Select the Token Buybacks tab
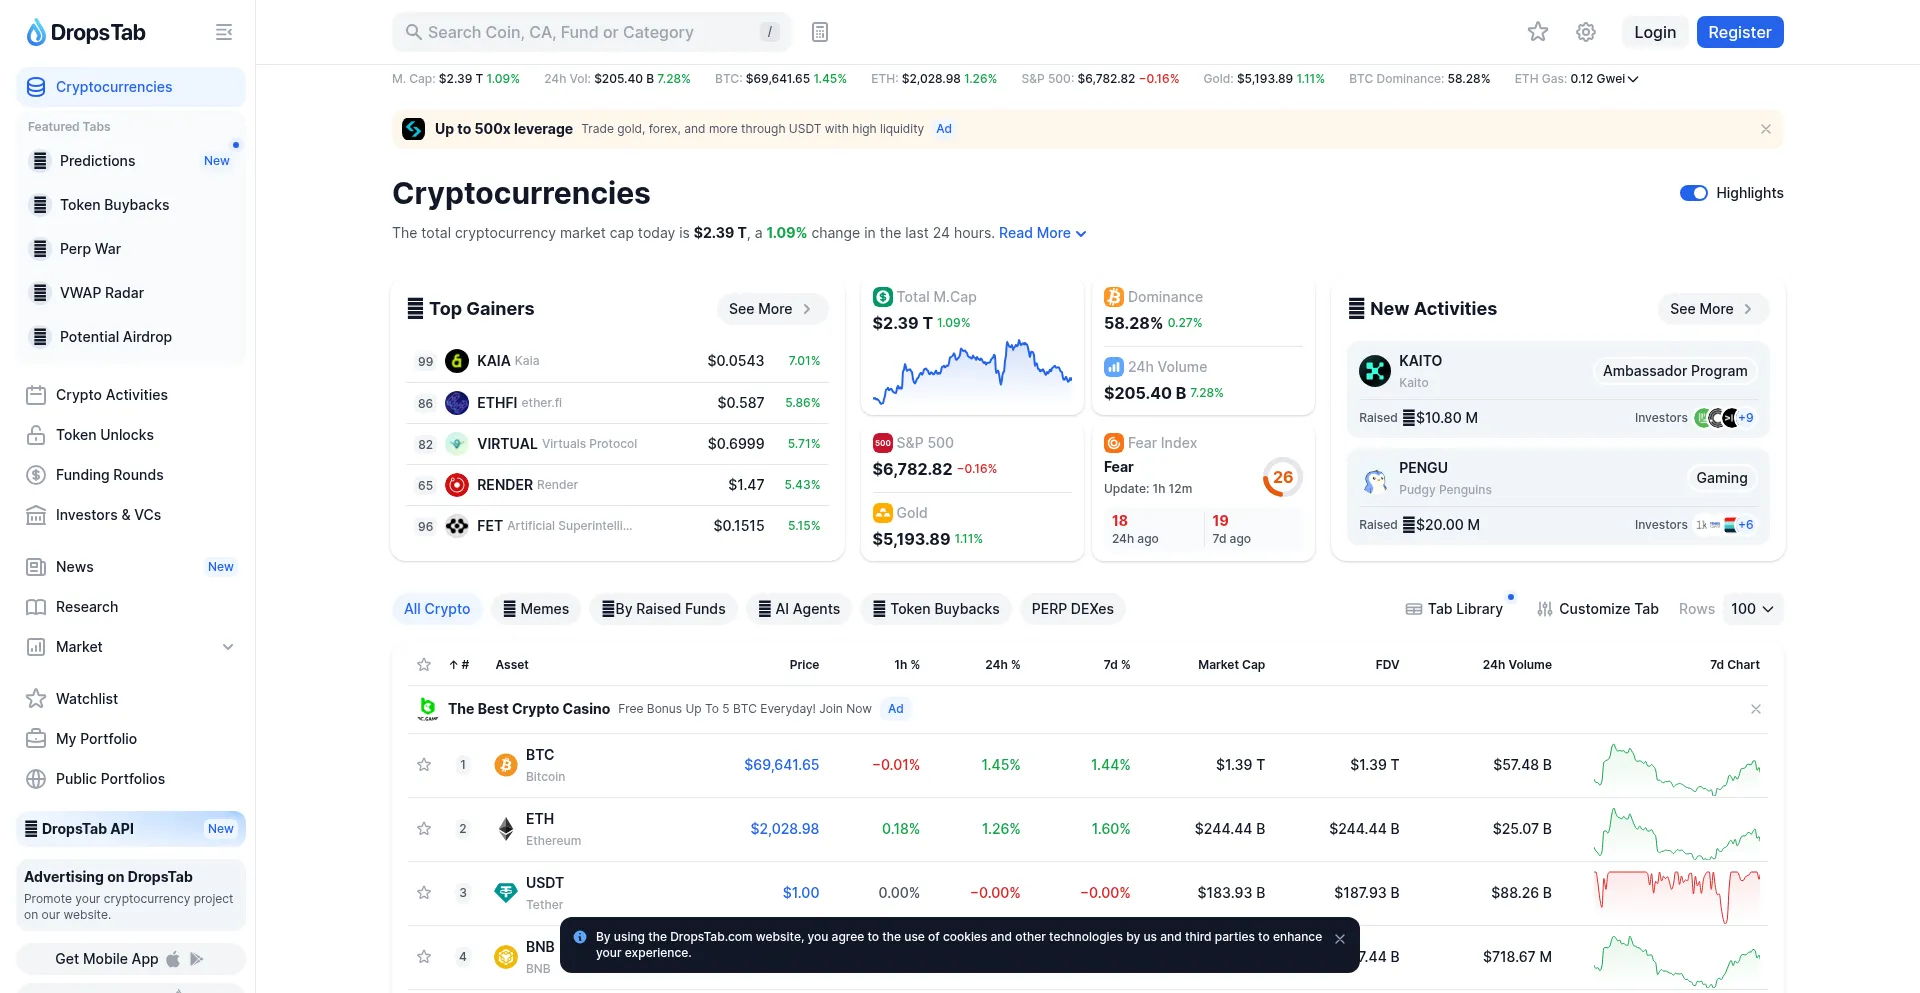 click(x=936, y=609)
